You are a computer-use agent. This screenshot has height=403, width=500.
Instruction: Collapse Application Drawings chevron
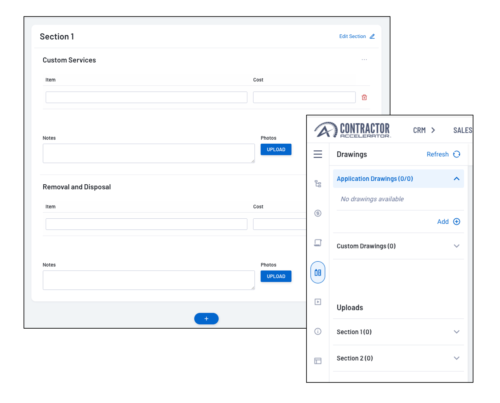coord(456,179)
